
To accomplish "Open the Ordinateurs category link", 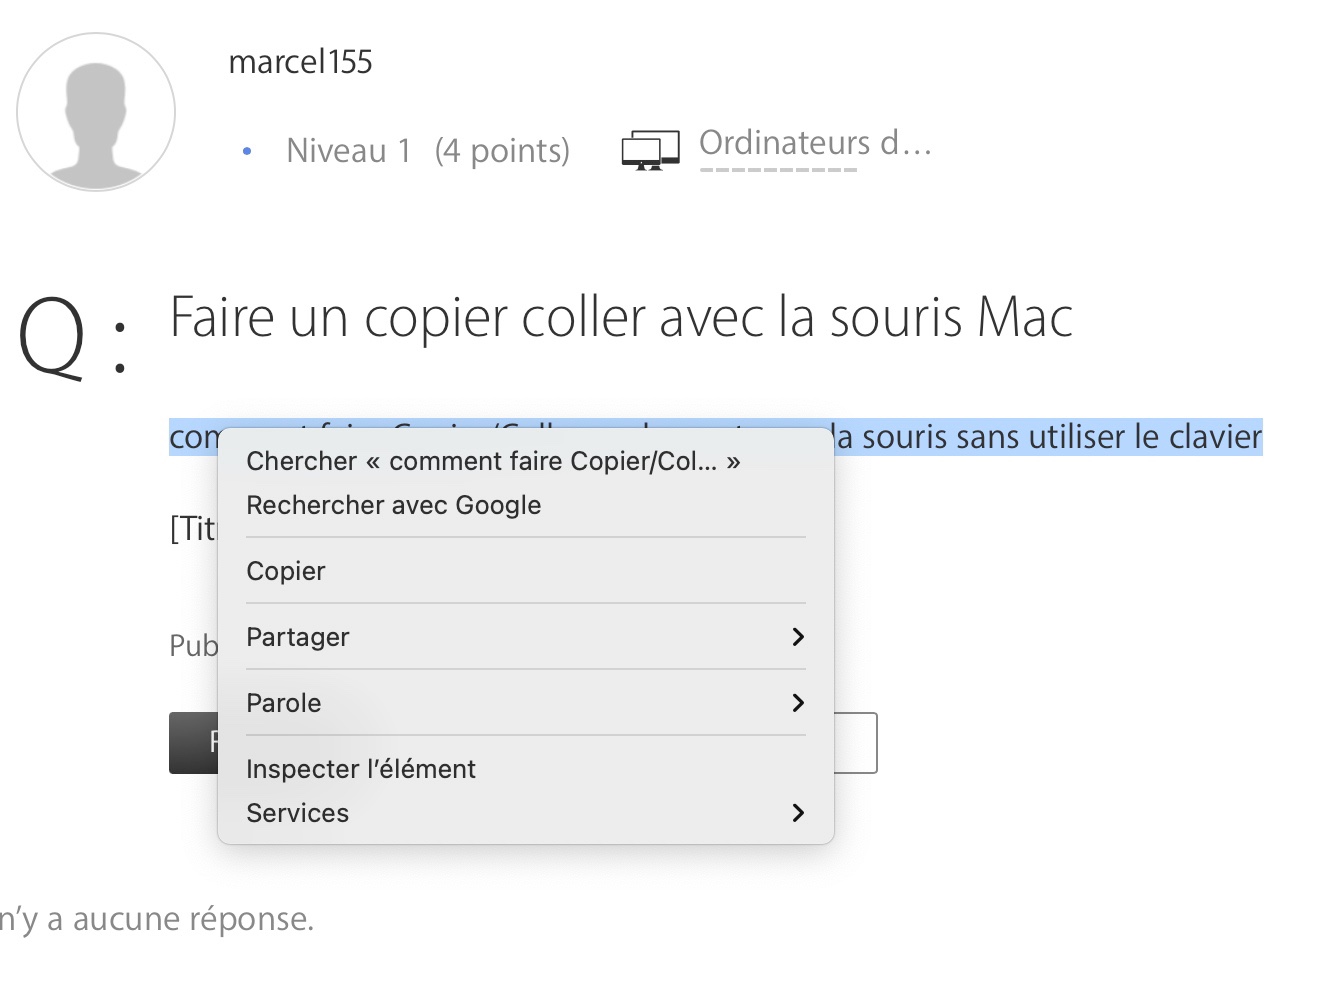I will coord(815,142).
